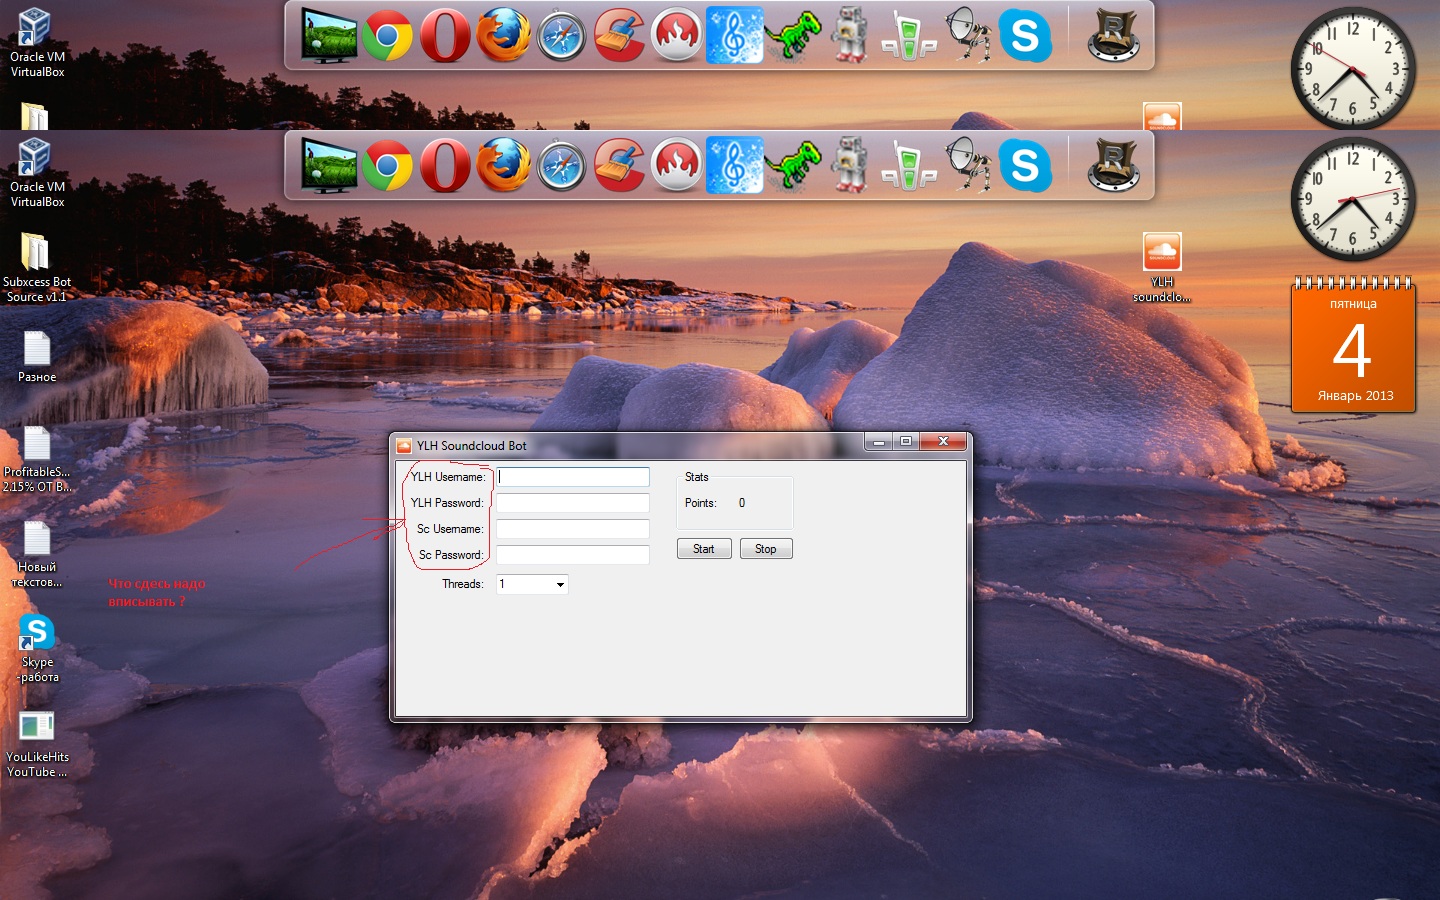The width and height of the screenshot is (1440, 900).
Task: Click the YLH Soundcloud Bot title bar icon
Action: 404,446
